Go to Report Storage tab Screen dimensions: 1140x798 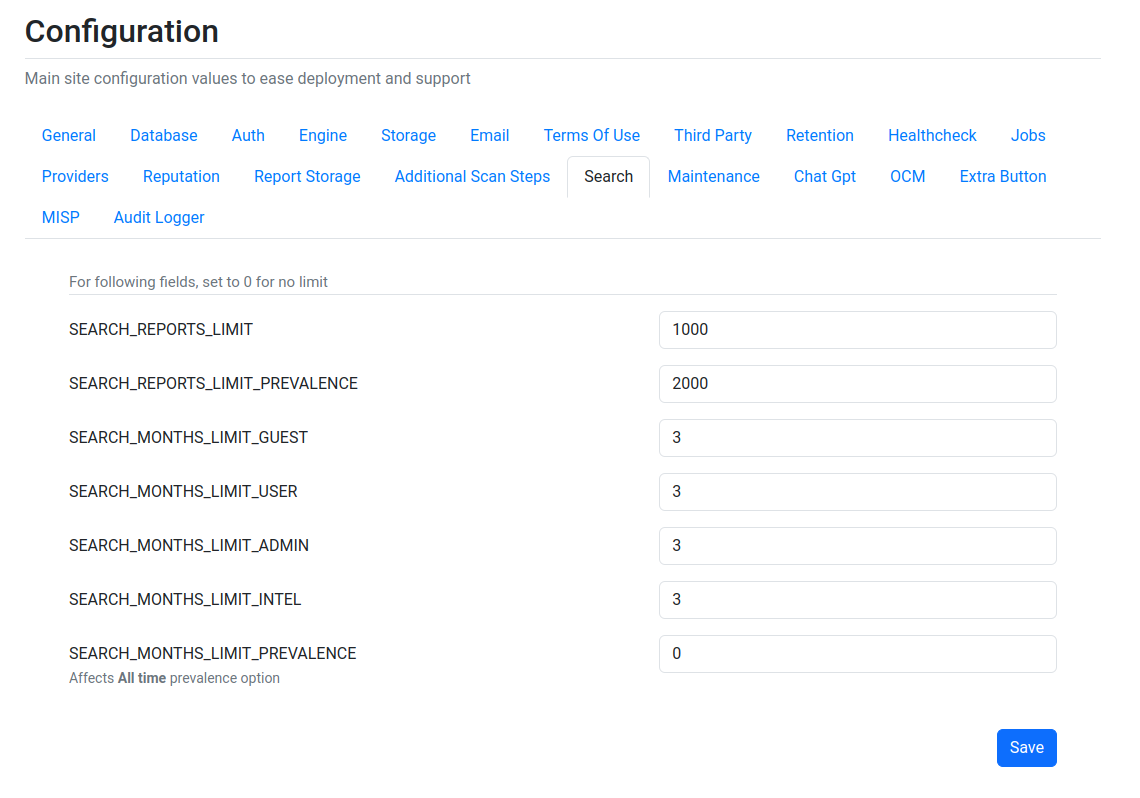(307, 177)
